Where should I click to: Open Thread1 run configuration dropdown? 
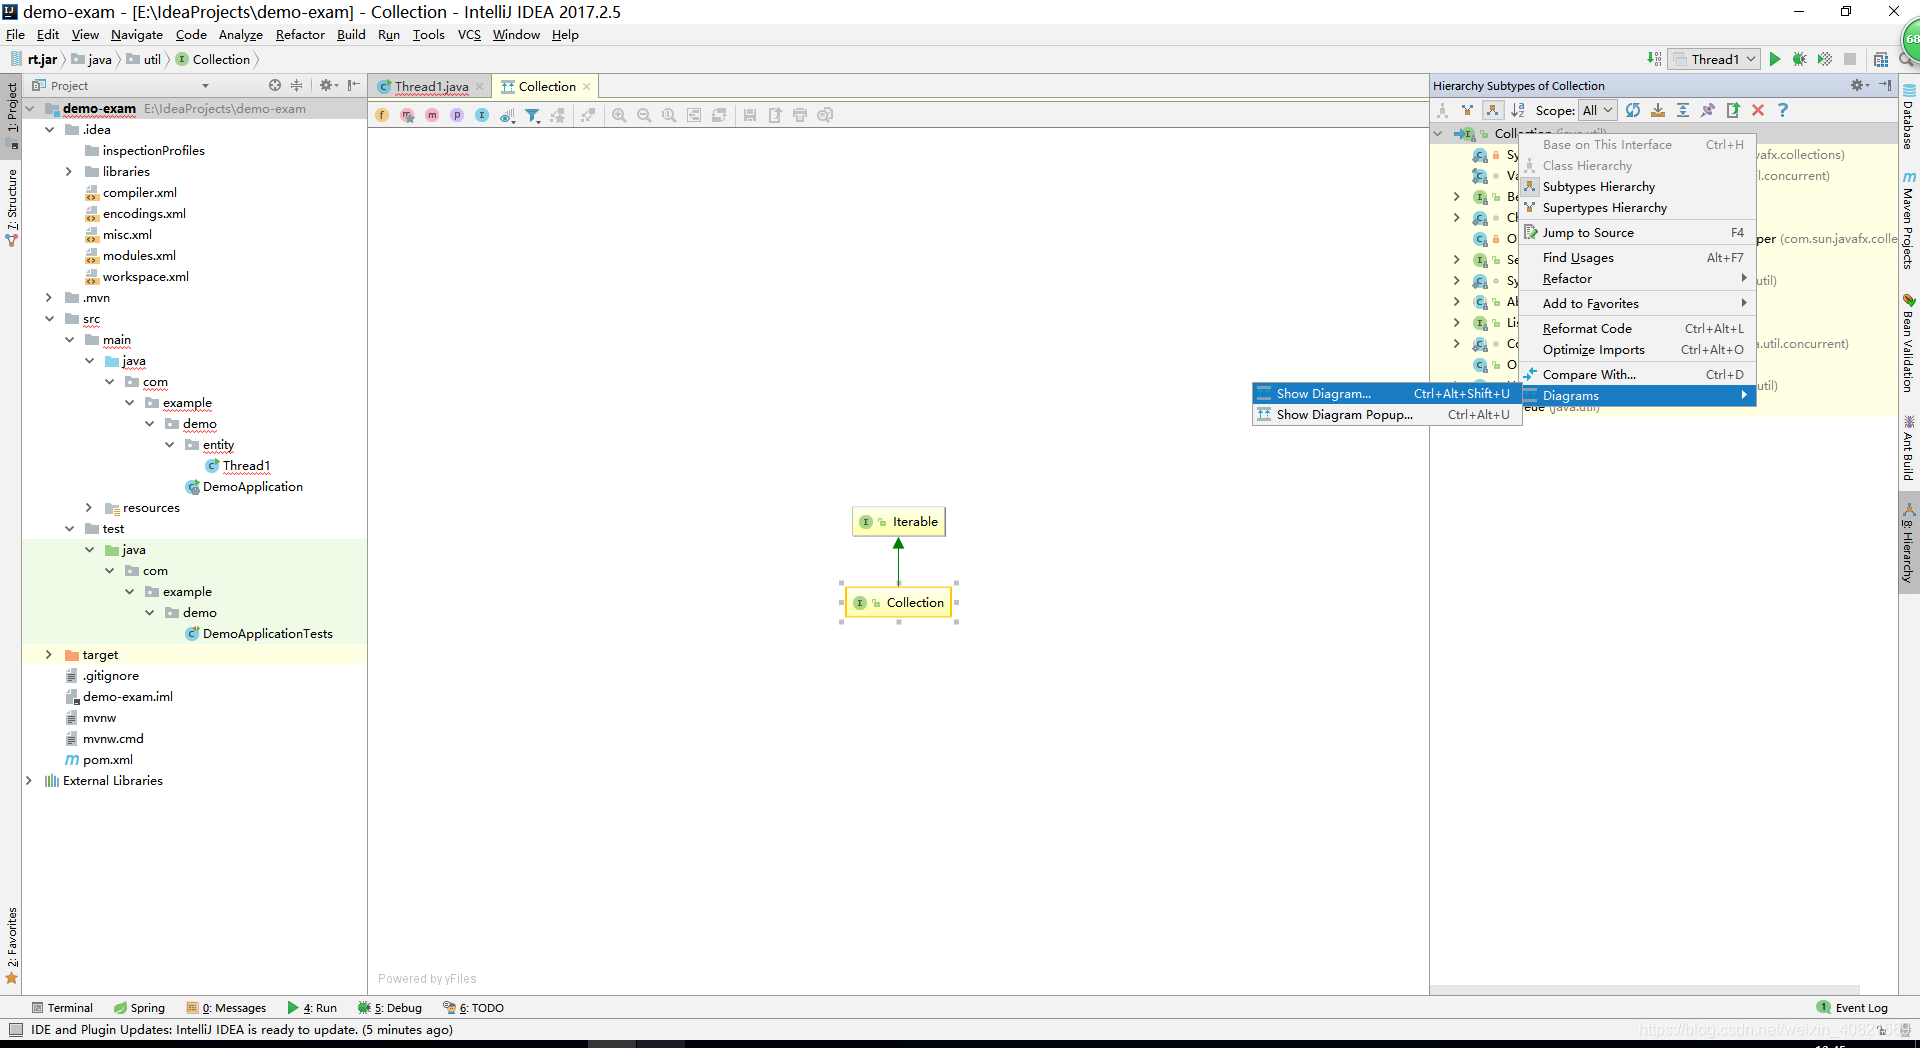click(1714, 59)
